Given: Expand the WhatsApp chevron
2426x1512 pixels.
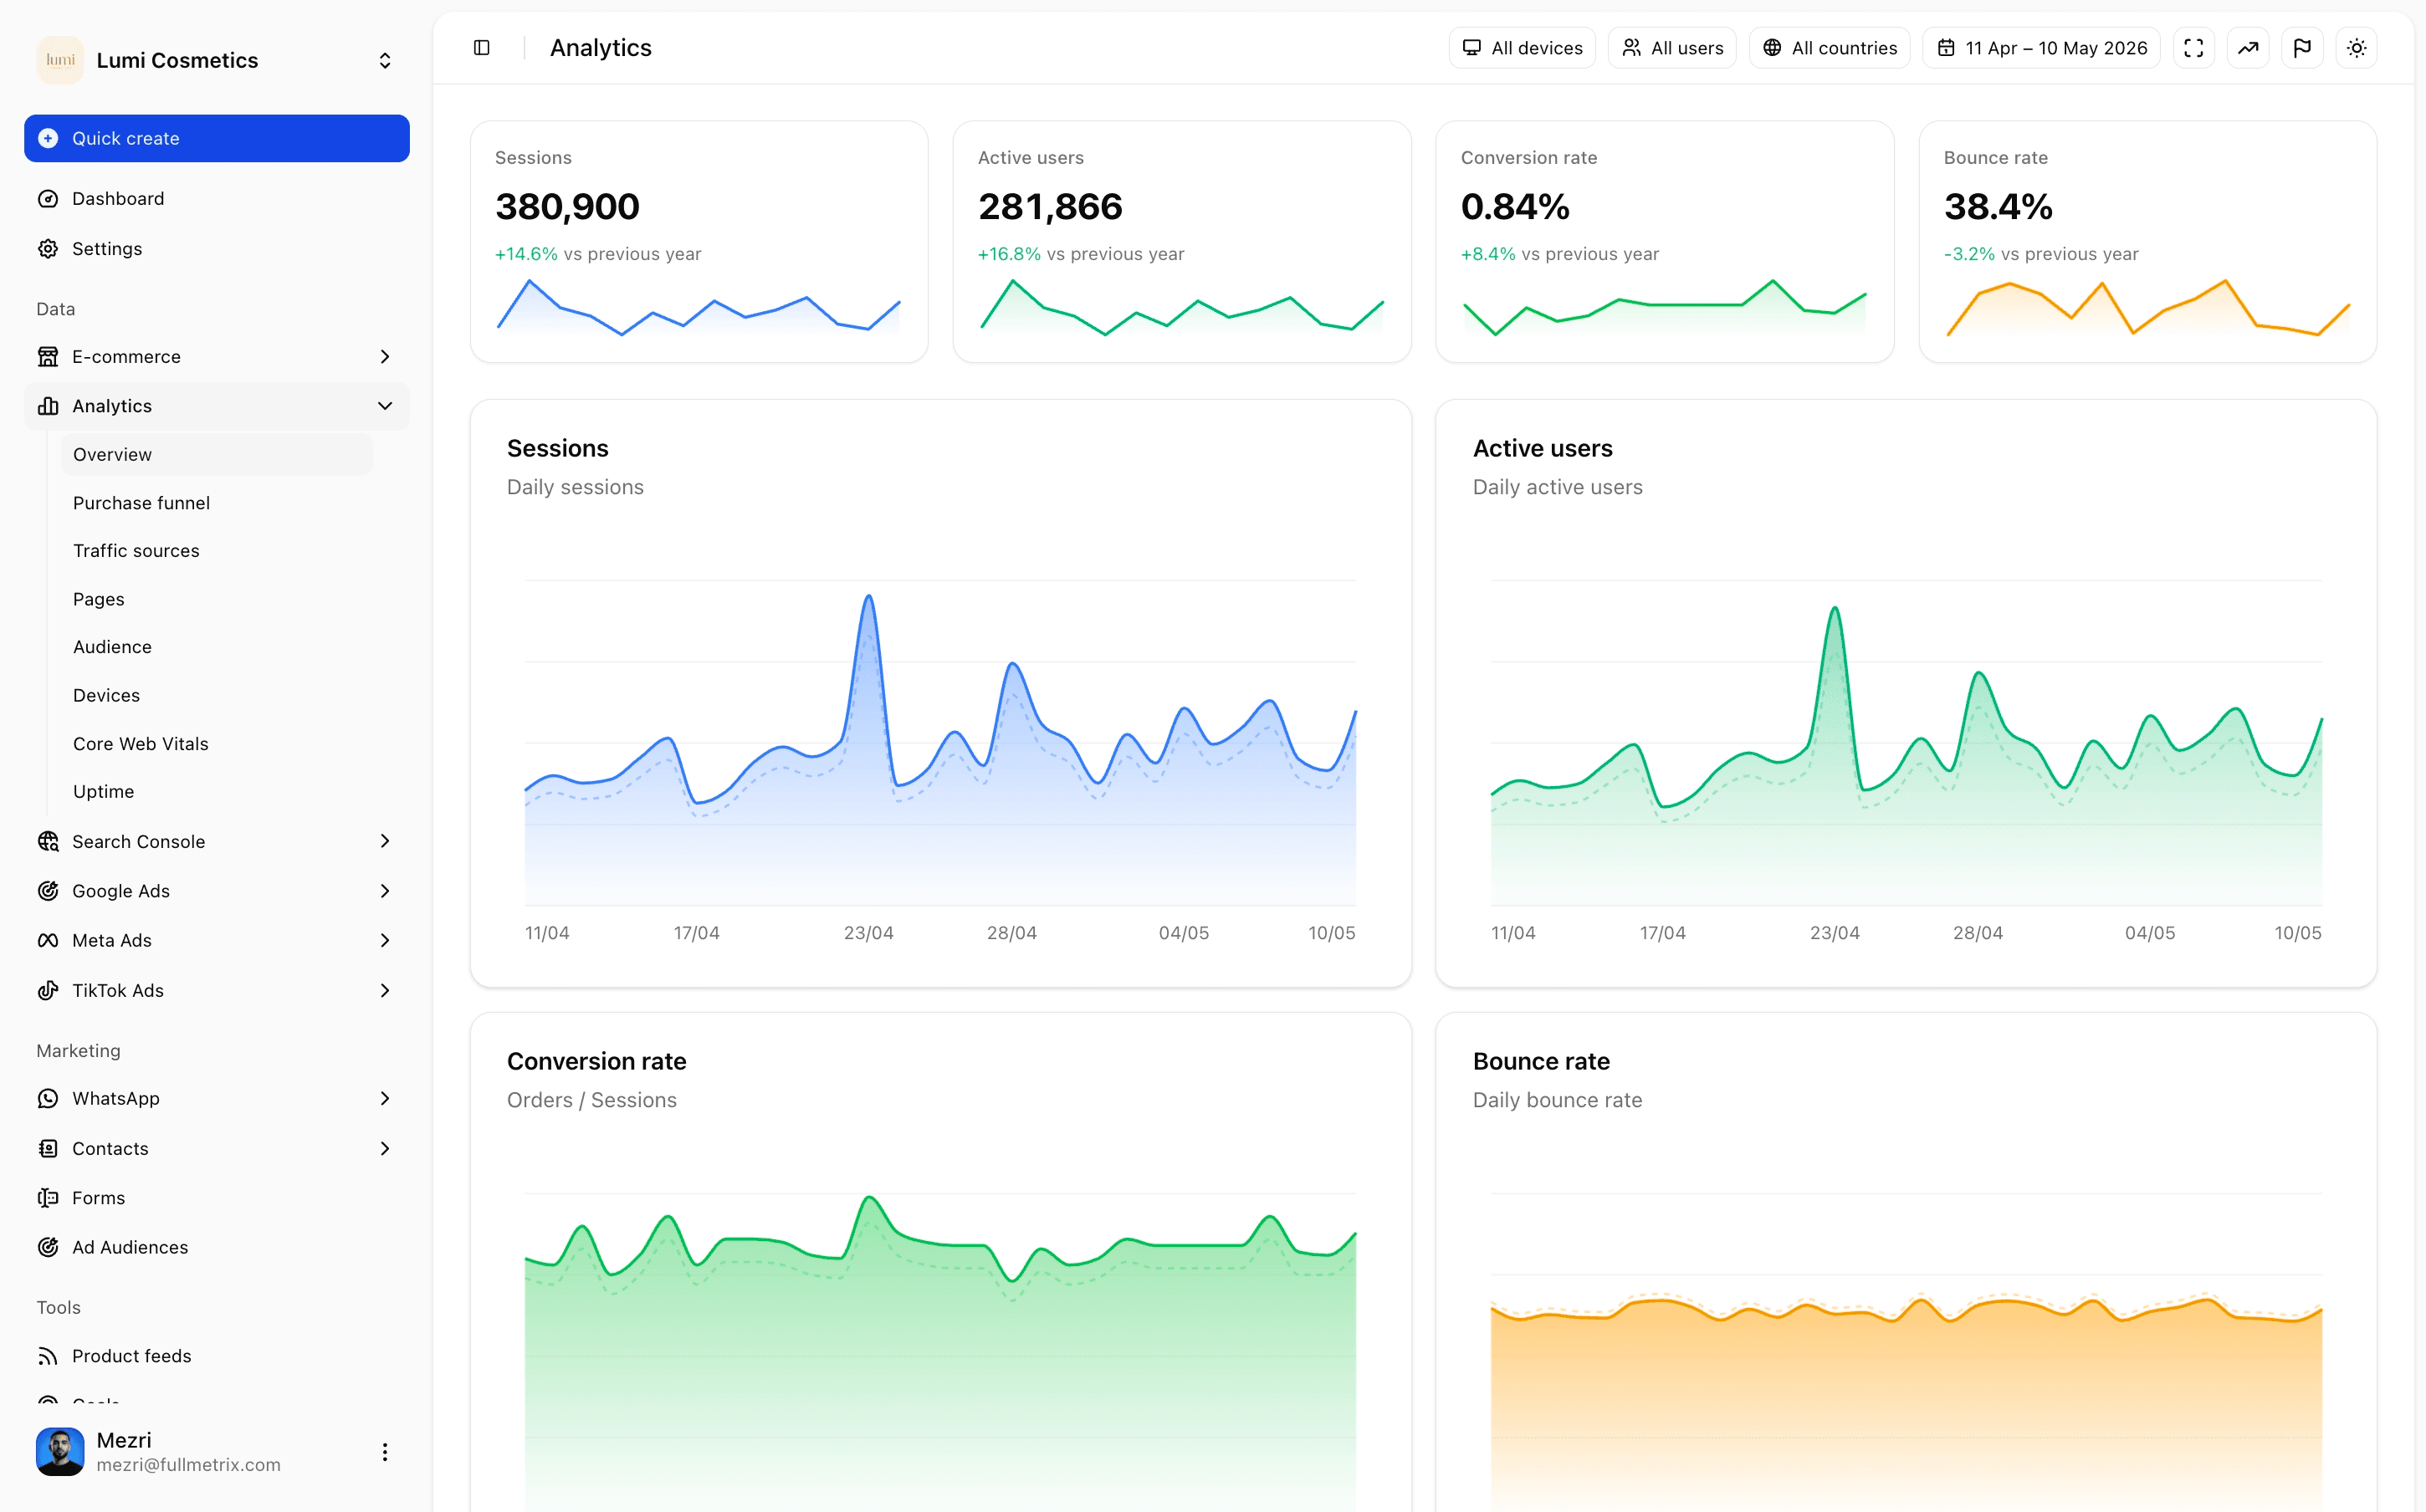Looking at the screenshot, I should [385, 1099].
